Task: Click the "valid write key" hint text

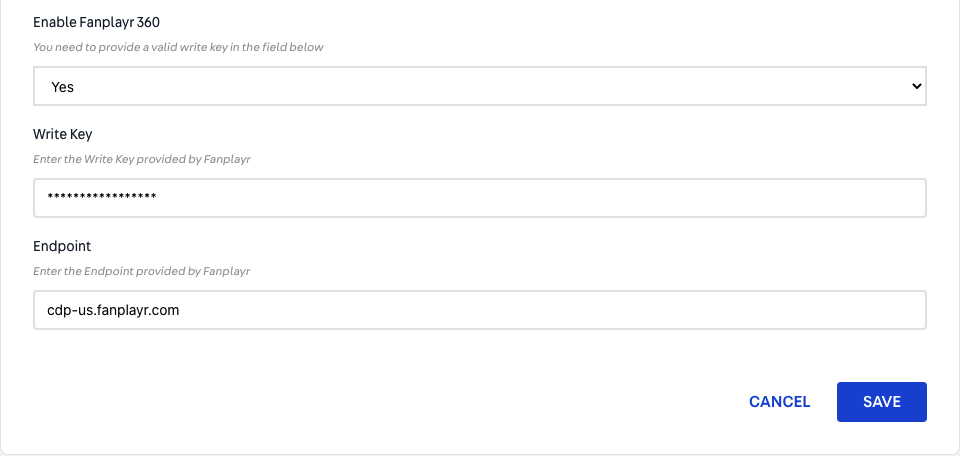Action: tap(185, 47)
